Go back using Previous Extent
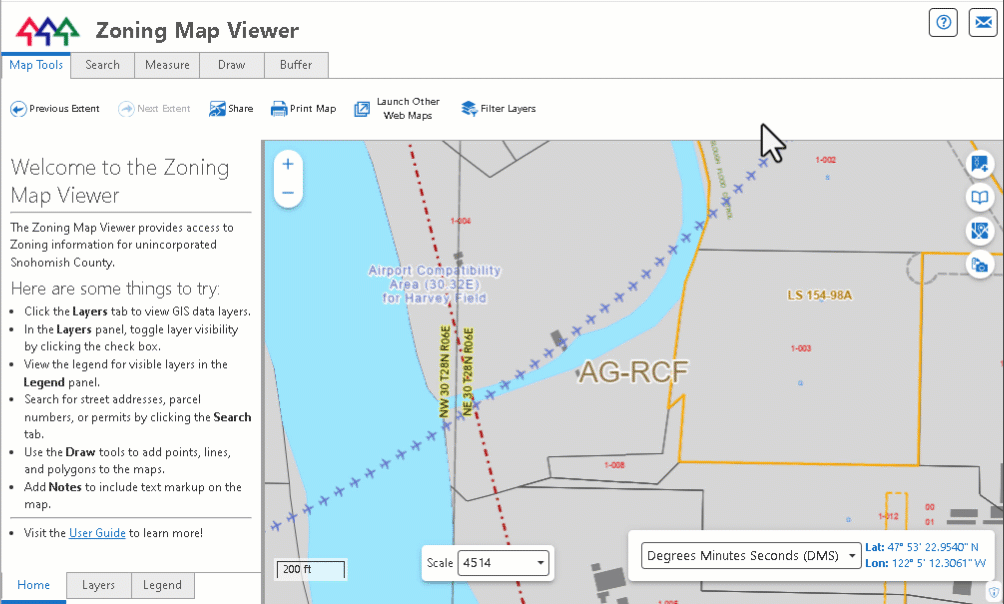 click(55, 109)
